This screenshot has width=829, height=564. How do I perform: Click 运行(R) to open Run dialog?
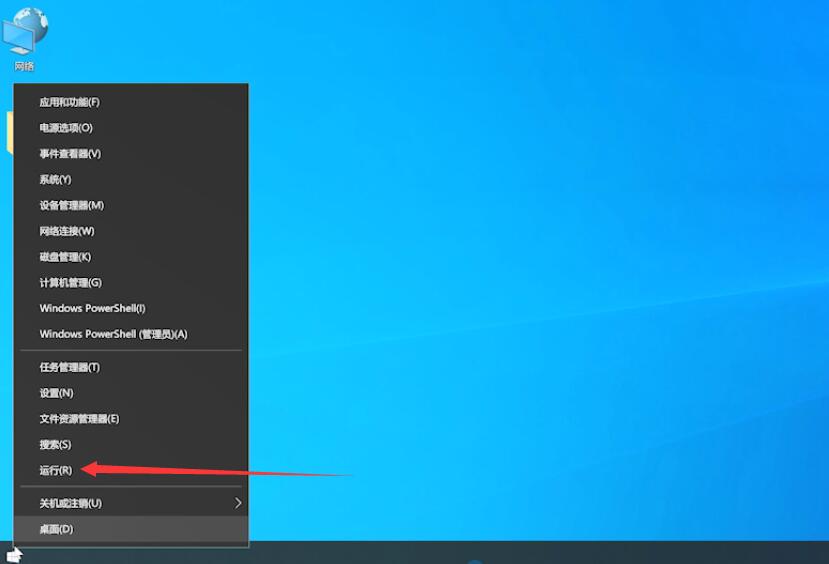tap(131, 470)
